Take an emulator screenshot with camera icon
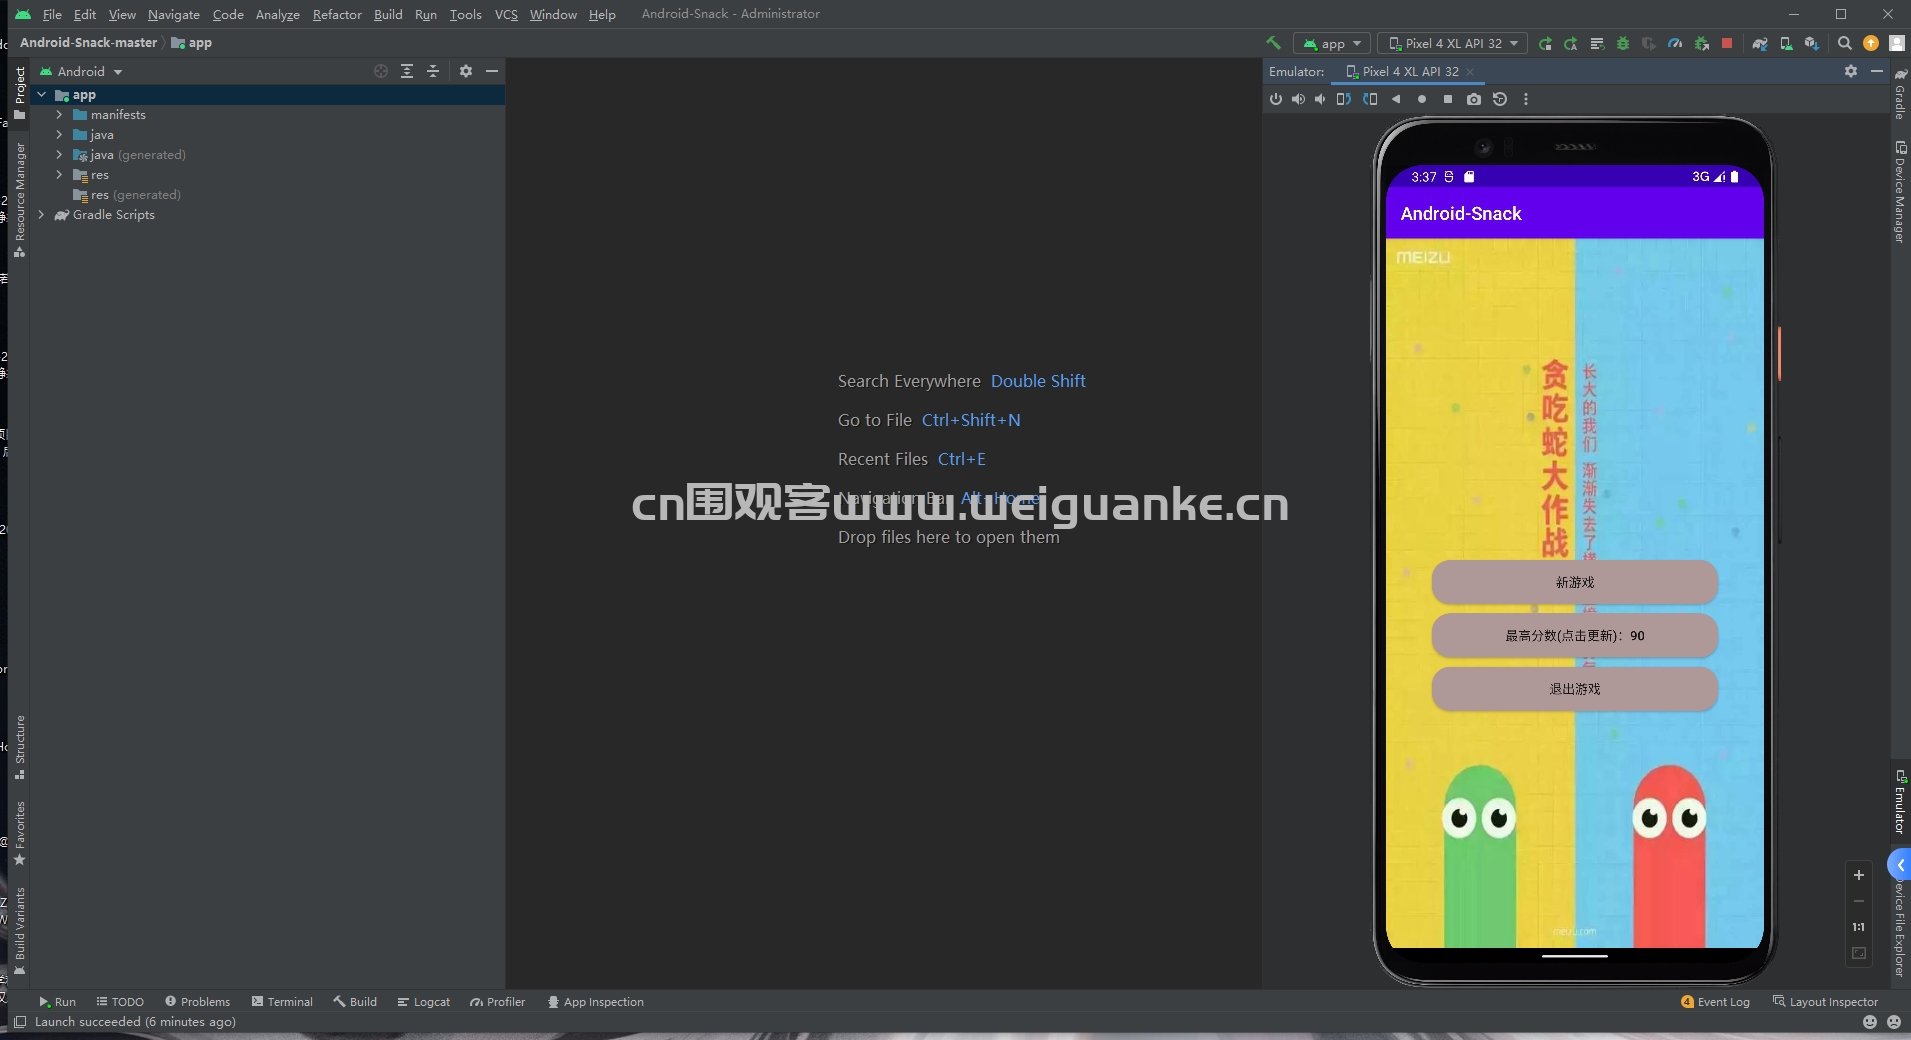The height and width of the screenshot is (1040, 1911). click(x=1474, y=99)
